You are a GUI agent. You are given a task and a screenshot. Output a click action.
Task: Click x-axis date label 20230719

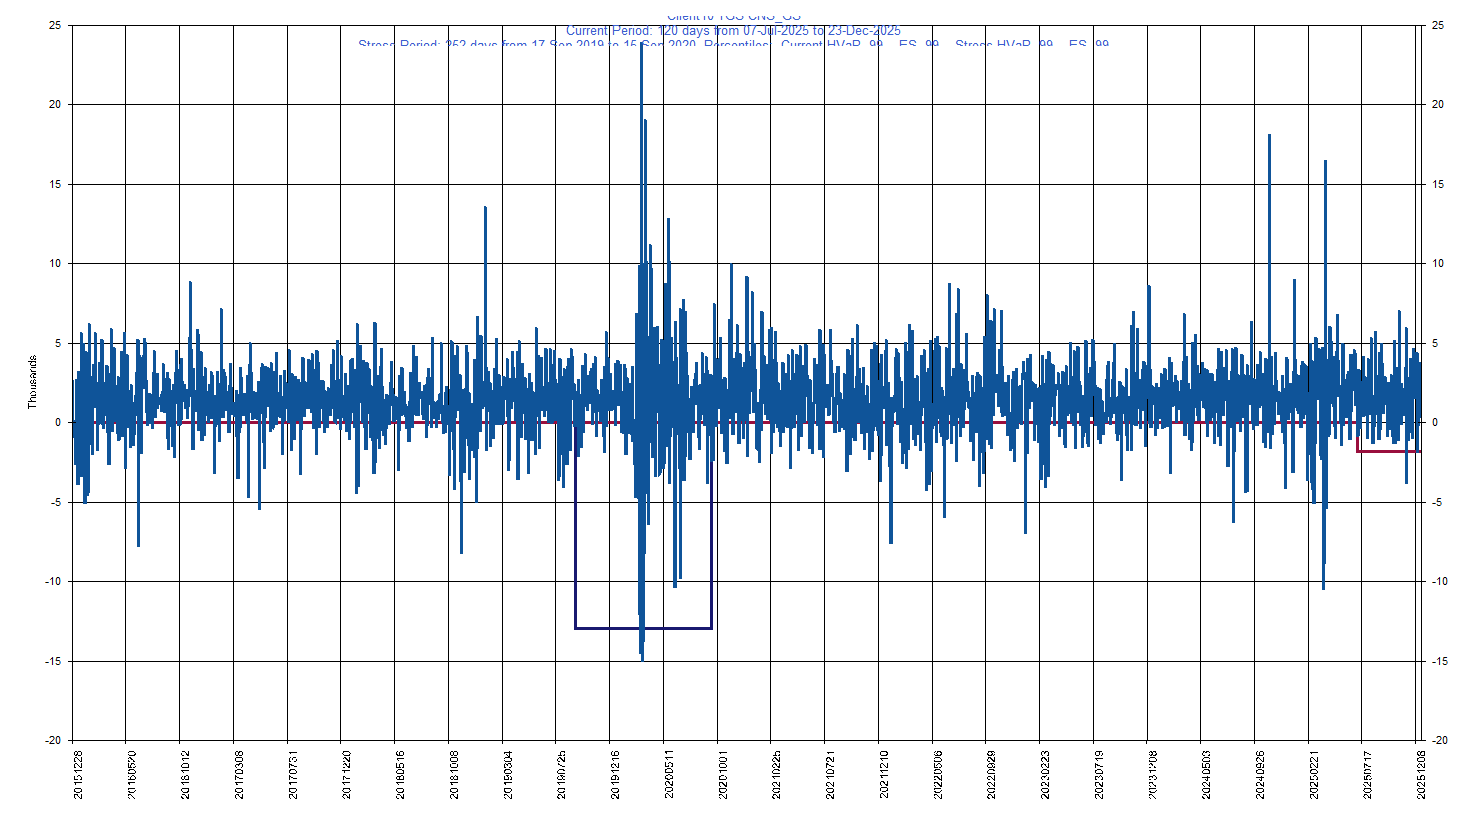[1100, 775]
